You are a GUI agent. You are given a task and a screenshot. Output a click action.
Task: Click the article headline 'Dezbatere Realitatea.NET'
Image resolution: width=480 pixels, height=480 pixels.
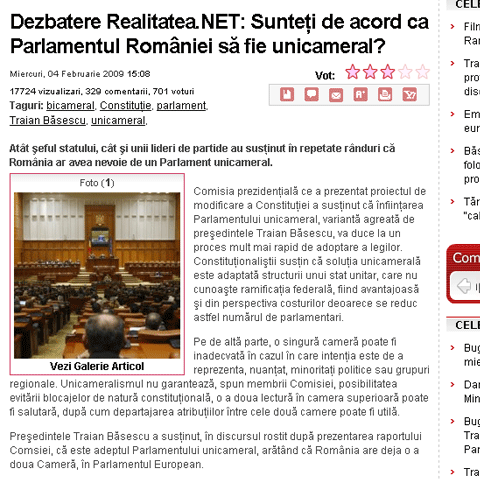pos(220,34)
